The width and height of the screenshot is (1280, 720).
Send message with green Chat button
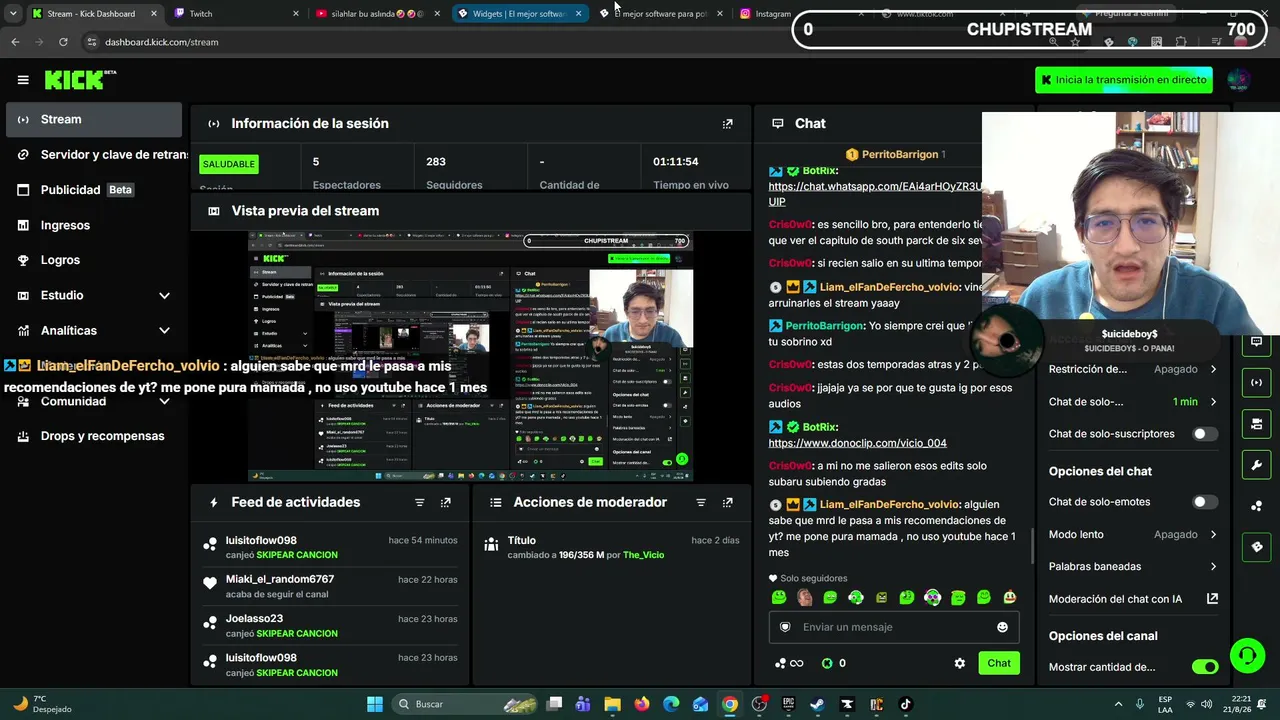999,663
